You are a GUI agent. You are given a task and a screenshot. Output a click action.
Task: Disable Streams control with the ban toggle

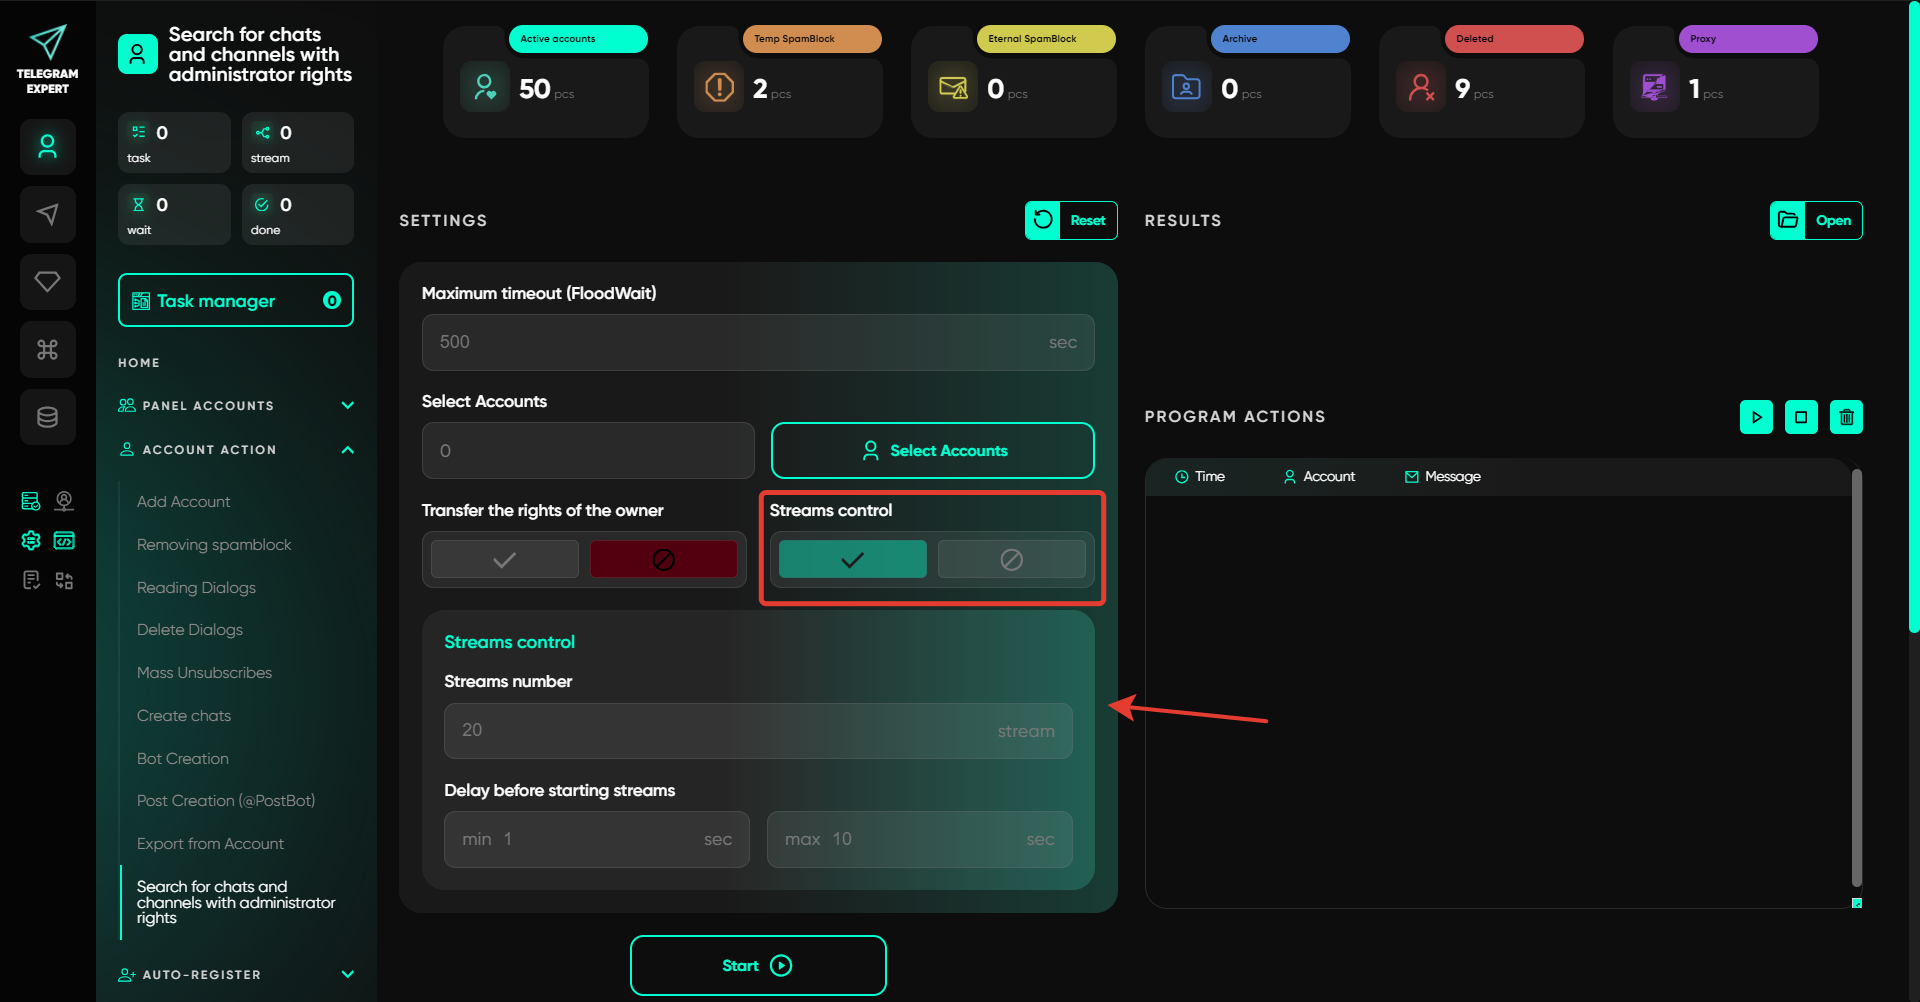[x=1011, y=559]
